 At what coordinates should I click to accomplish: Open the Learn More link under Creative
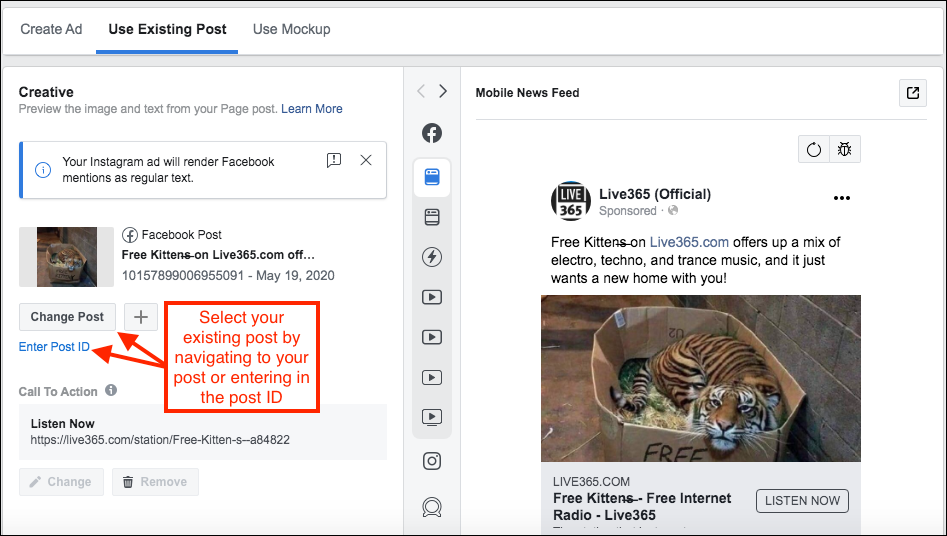(x=312, y=109)
